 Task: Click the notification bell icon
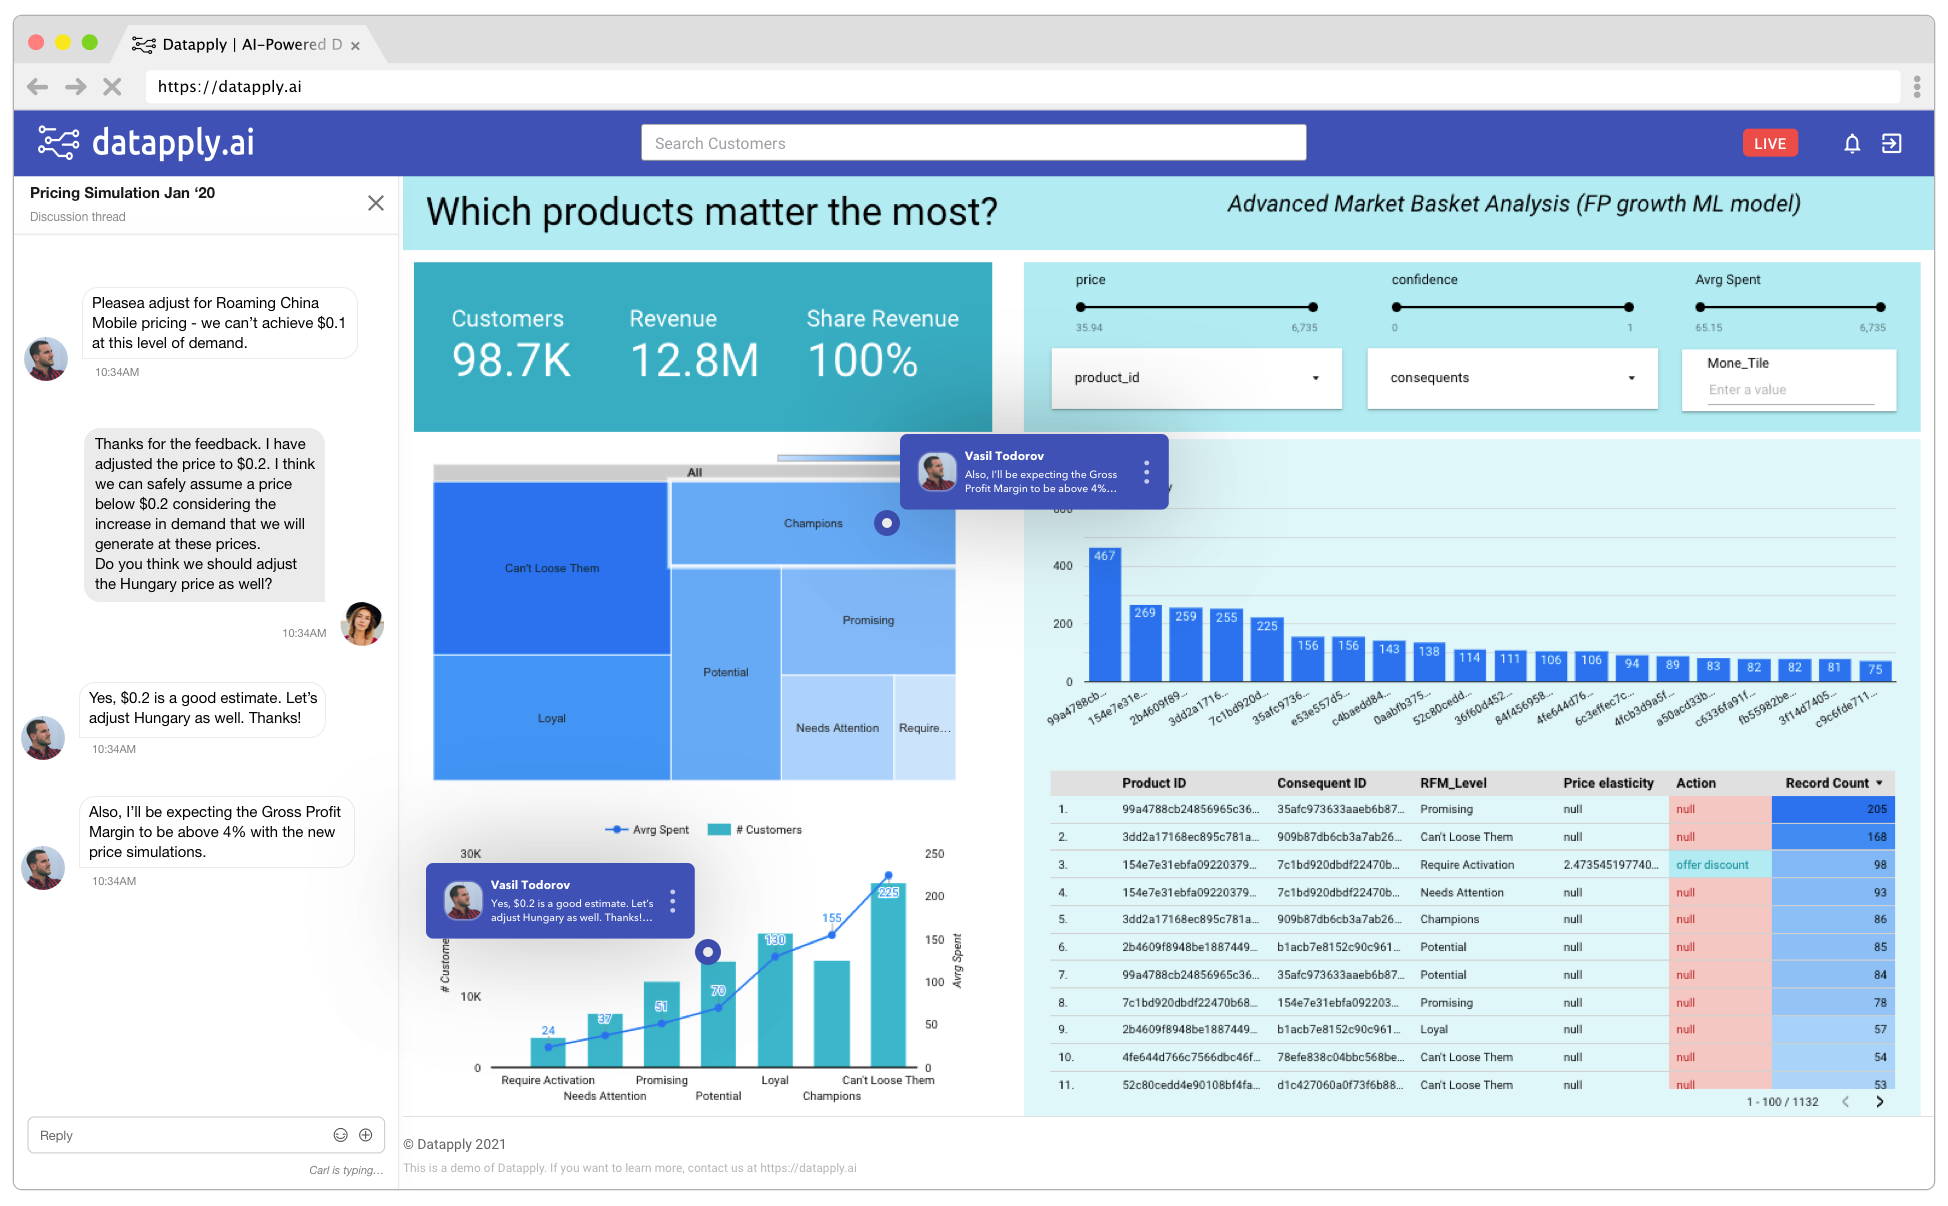pos(1851,144)
